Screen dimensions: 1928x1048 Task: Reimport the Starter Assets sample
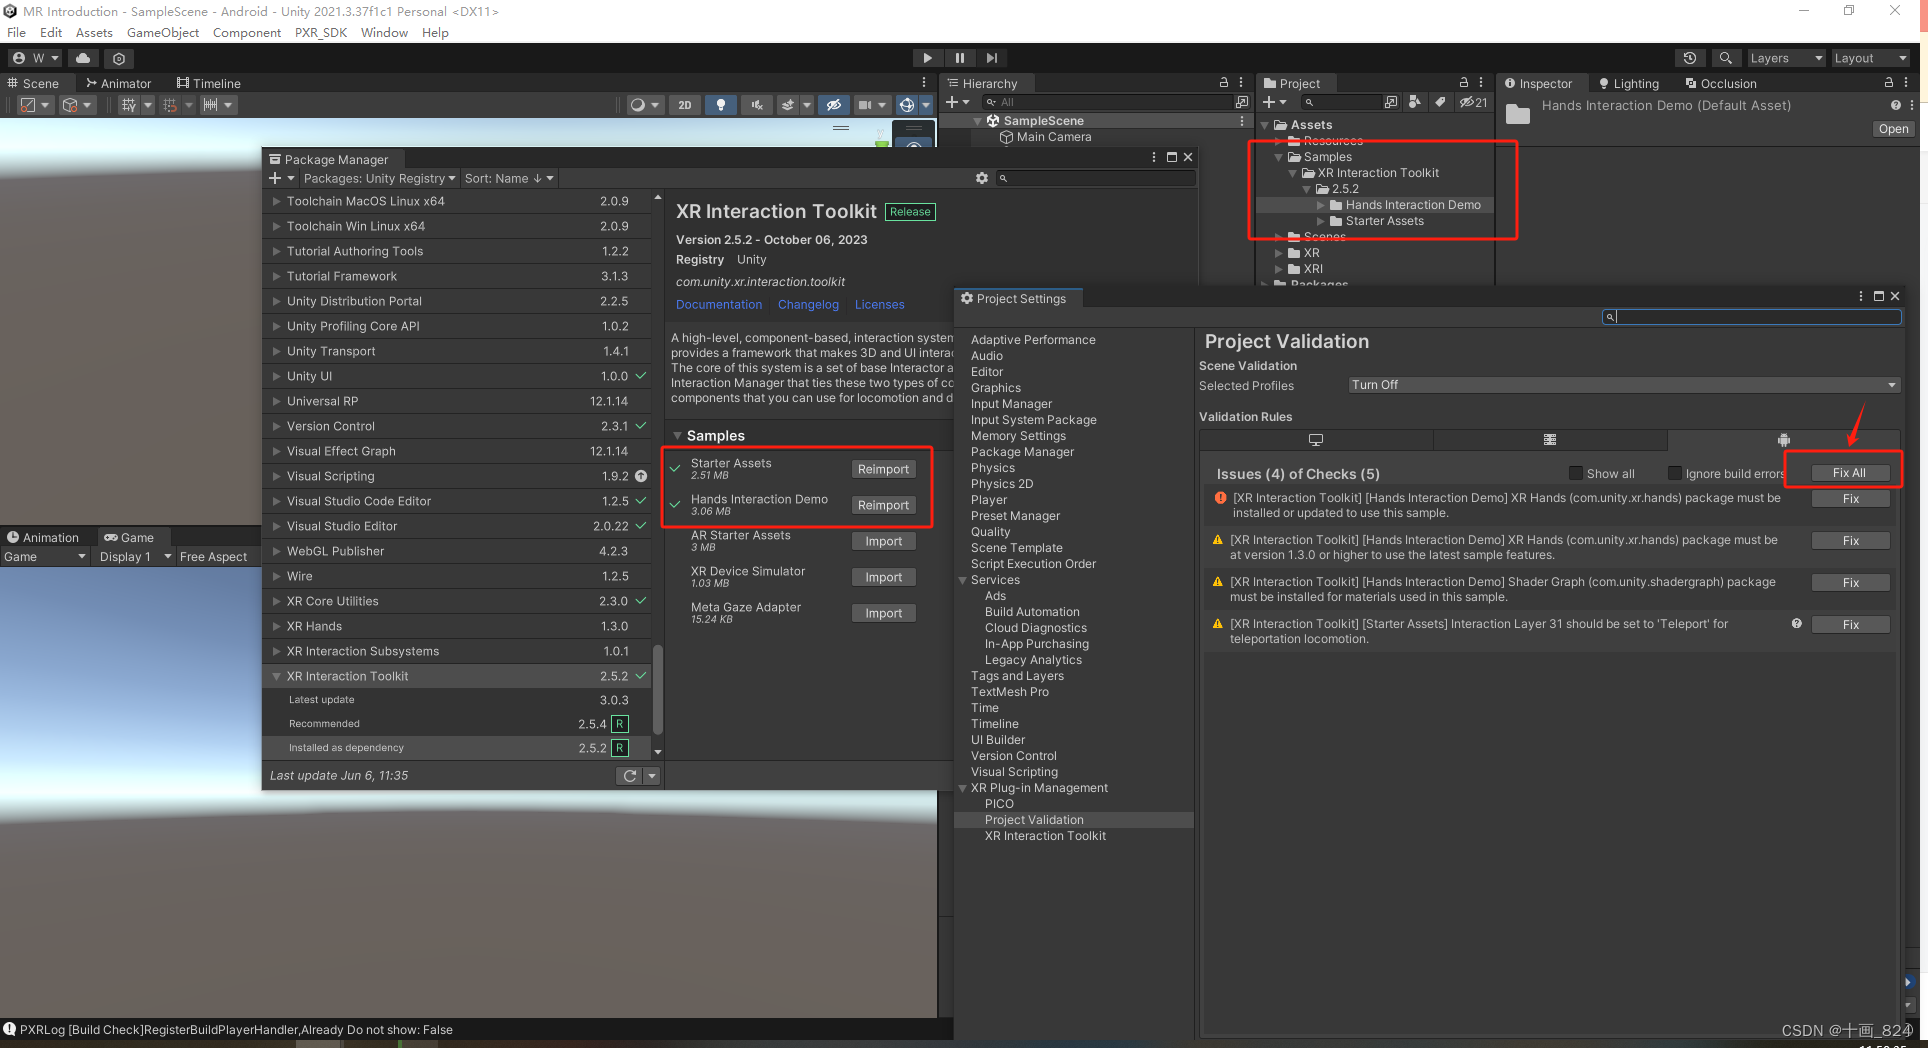click(883, 469)
